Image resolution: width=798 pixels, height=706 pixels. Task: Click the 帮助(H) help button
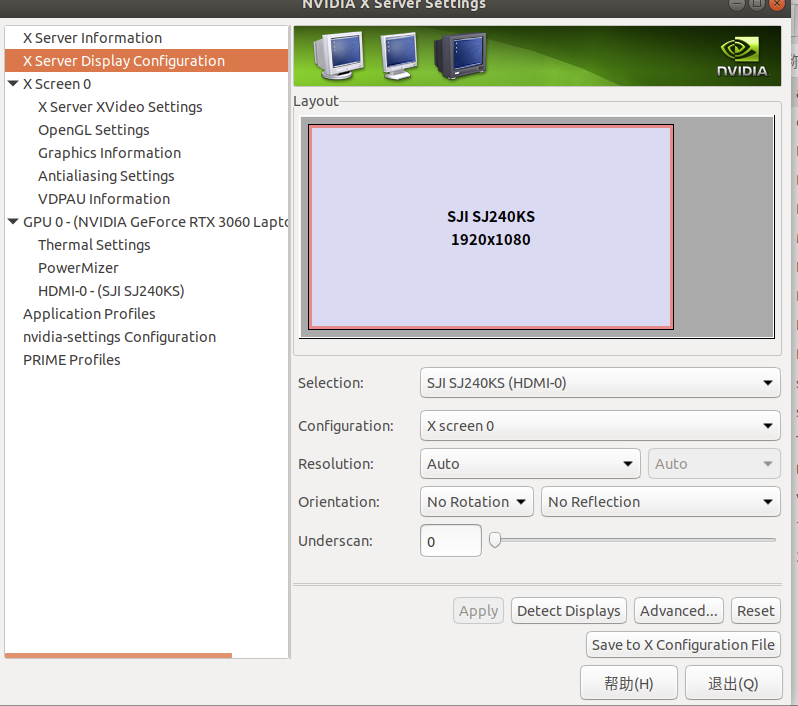629,683
